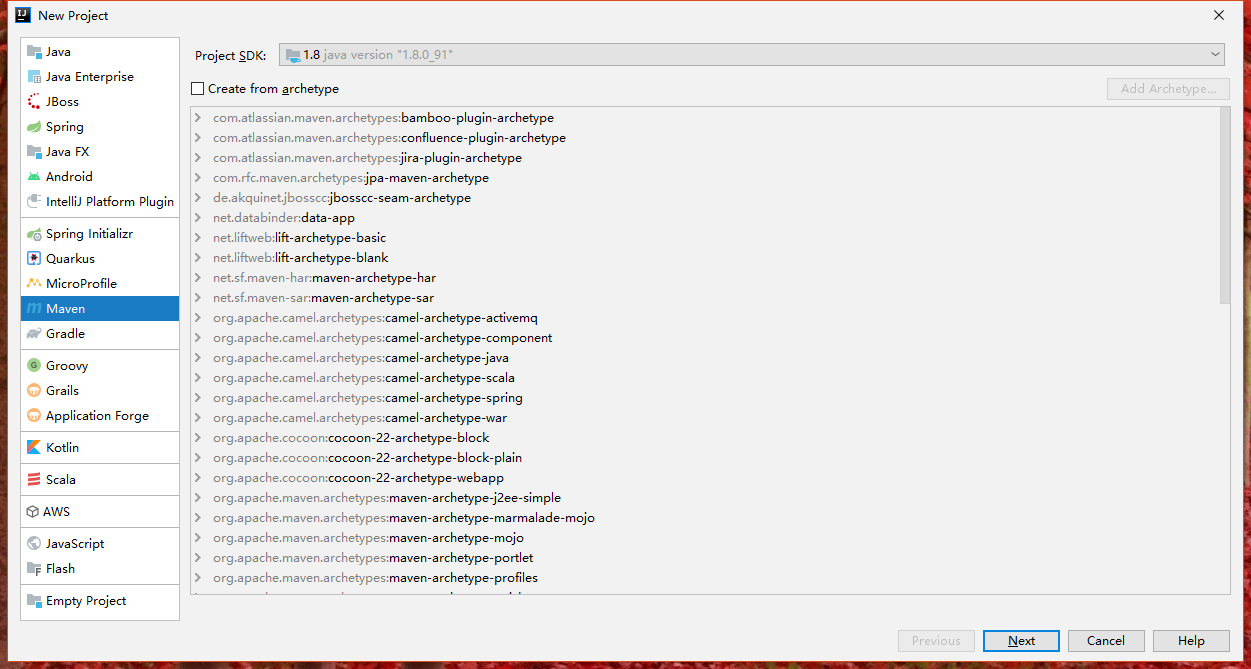1251x669 pixels.
Task: Click the JBoss icon in project list
Action: pyautogui.click(x=34, y=102)
